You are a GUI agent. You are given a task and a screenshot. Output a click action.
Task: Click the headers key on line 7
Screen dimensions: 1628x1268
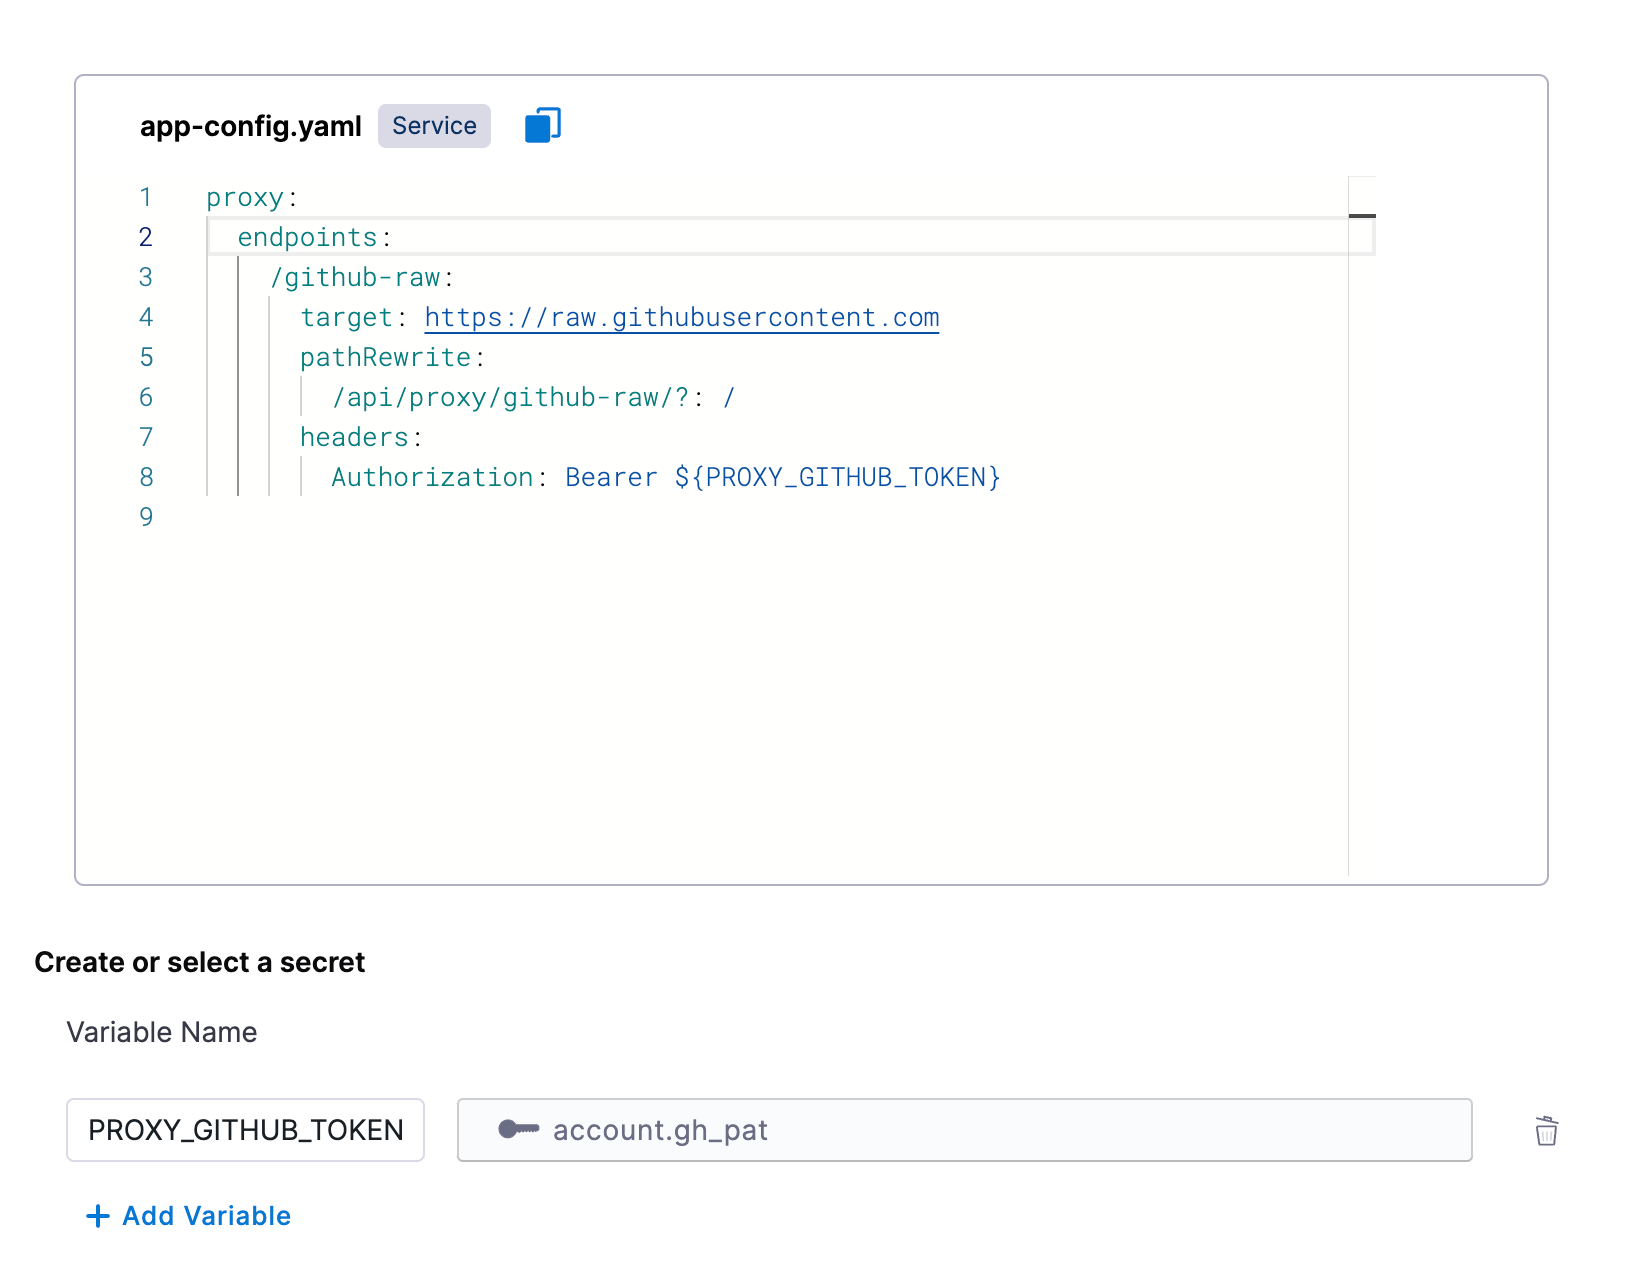tap(354, 438)
